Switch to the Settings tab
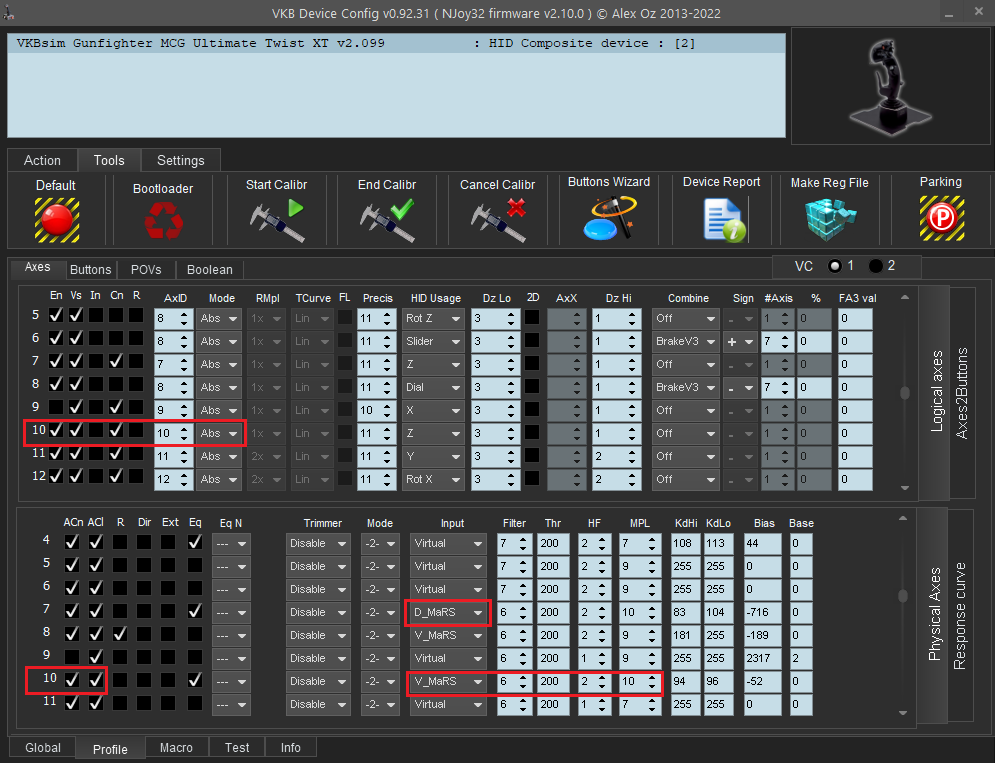The width and height of the screenshot is (995, 763). pos(180,160)
